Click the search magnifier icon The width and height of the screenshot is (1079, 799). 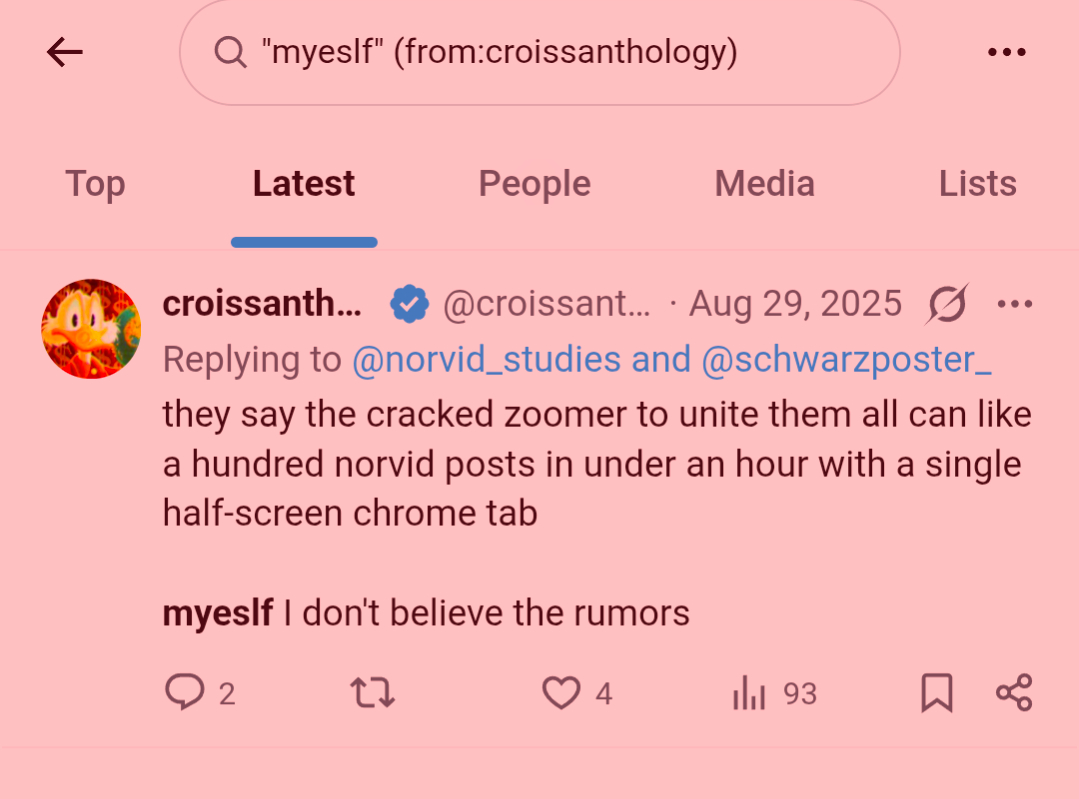point(230,52)
